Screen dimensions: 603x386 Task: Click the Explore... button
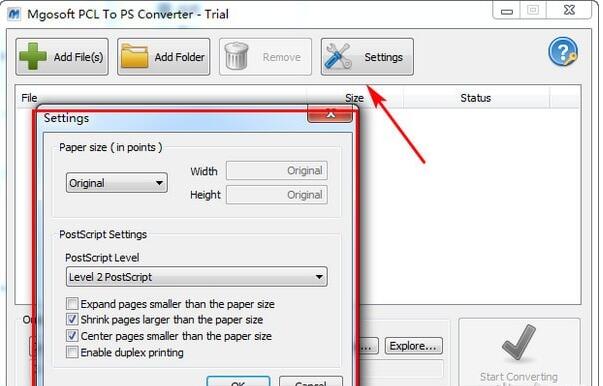coord(413,346)
